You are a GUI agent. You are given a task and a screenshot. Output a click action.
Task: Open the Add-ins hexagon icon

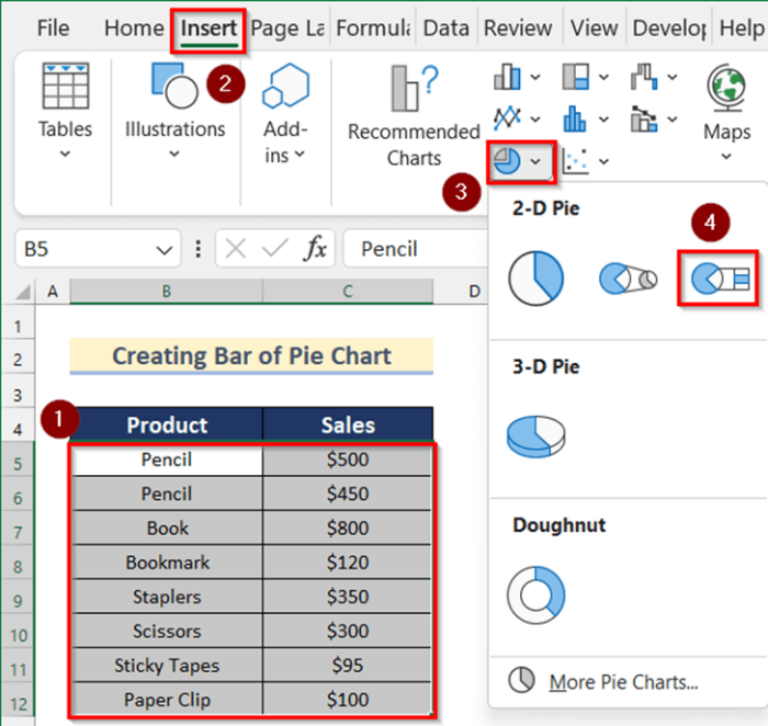[286, 85]
